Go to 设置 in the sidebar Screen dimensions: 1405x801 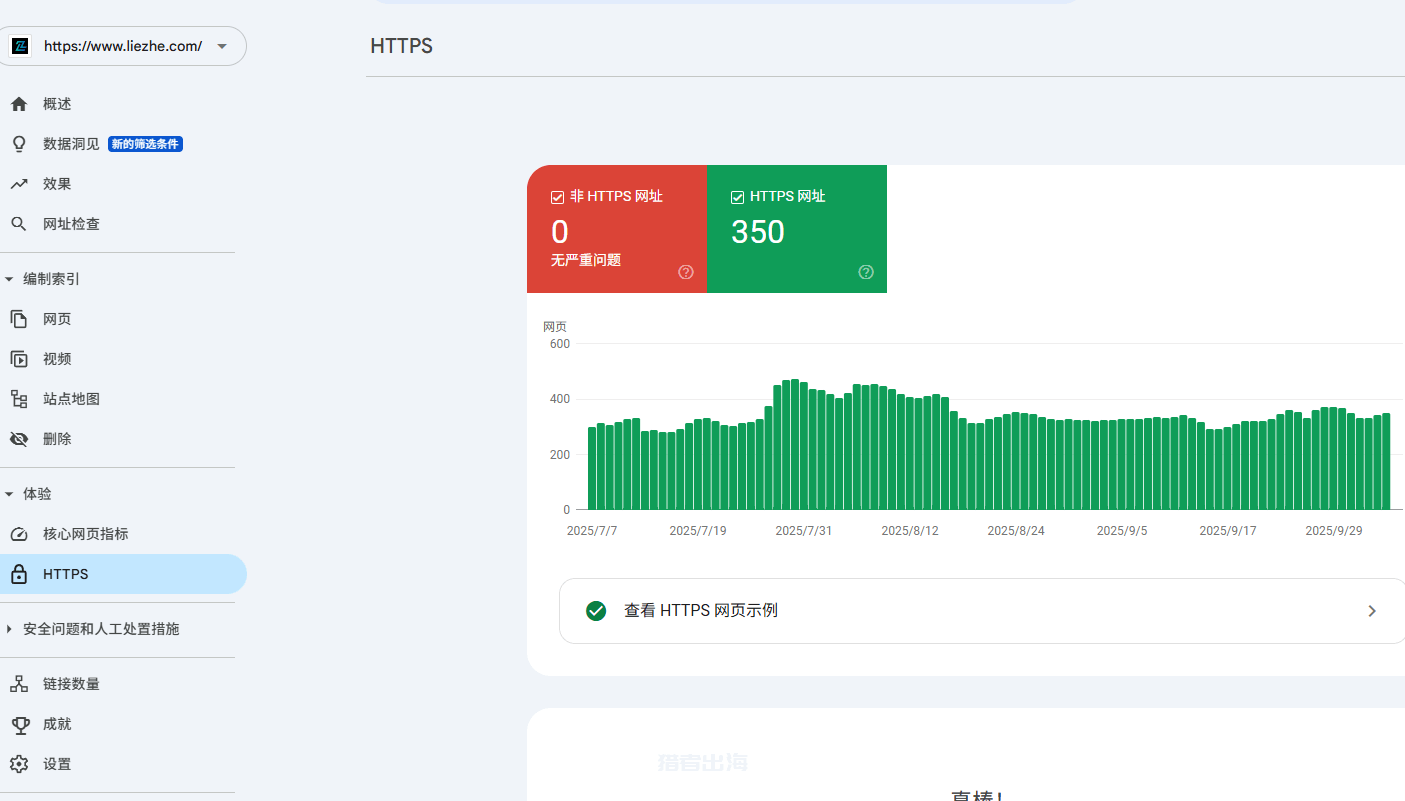pos(57,764)
